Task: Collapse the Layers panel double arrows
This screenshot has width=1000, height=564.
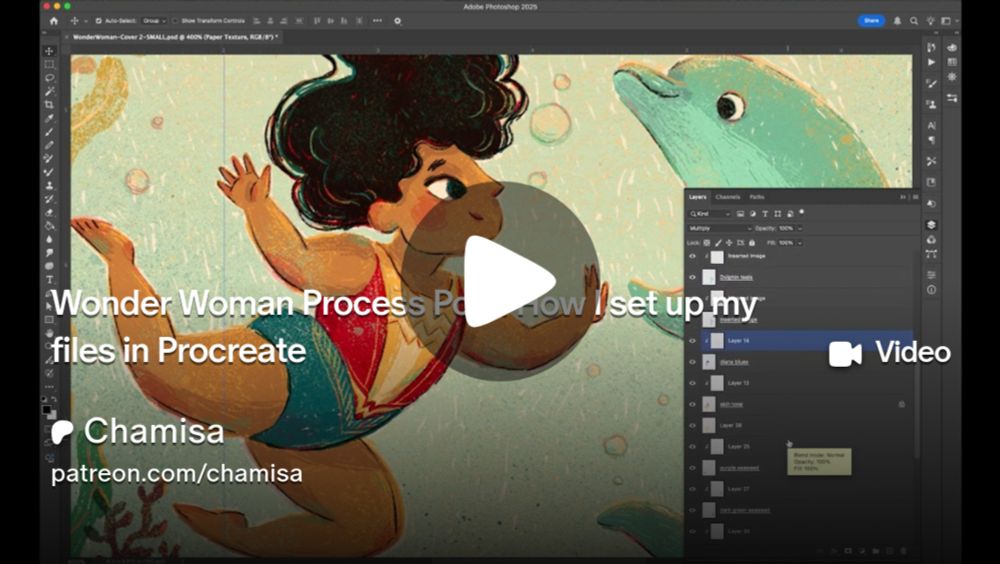Action: 903,197
